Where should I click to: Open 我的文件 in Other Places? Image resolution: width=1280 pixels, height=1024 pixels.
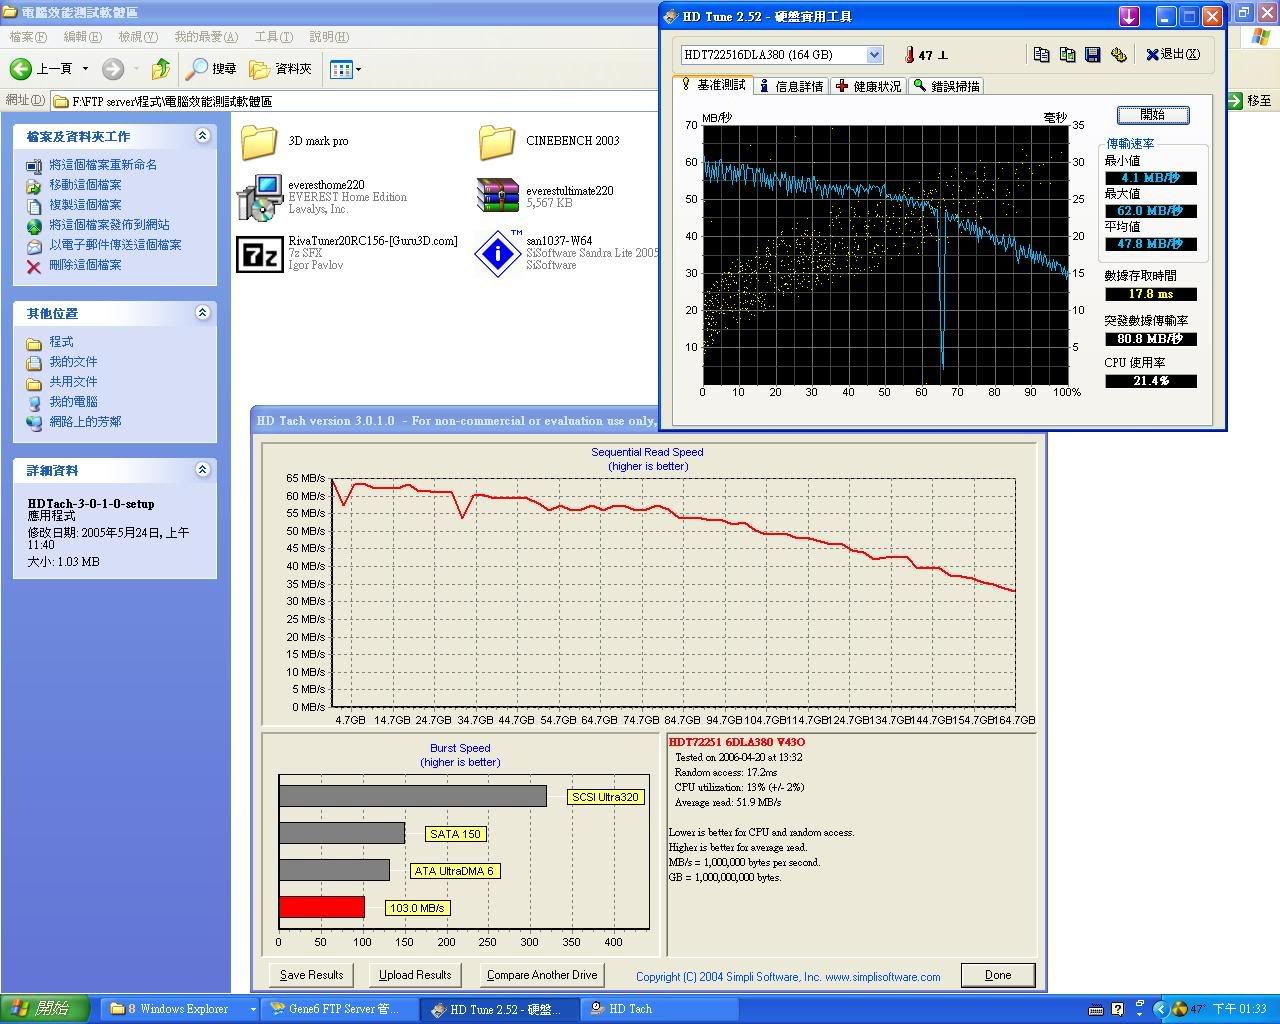pos(73,362)
